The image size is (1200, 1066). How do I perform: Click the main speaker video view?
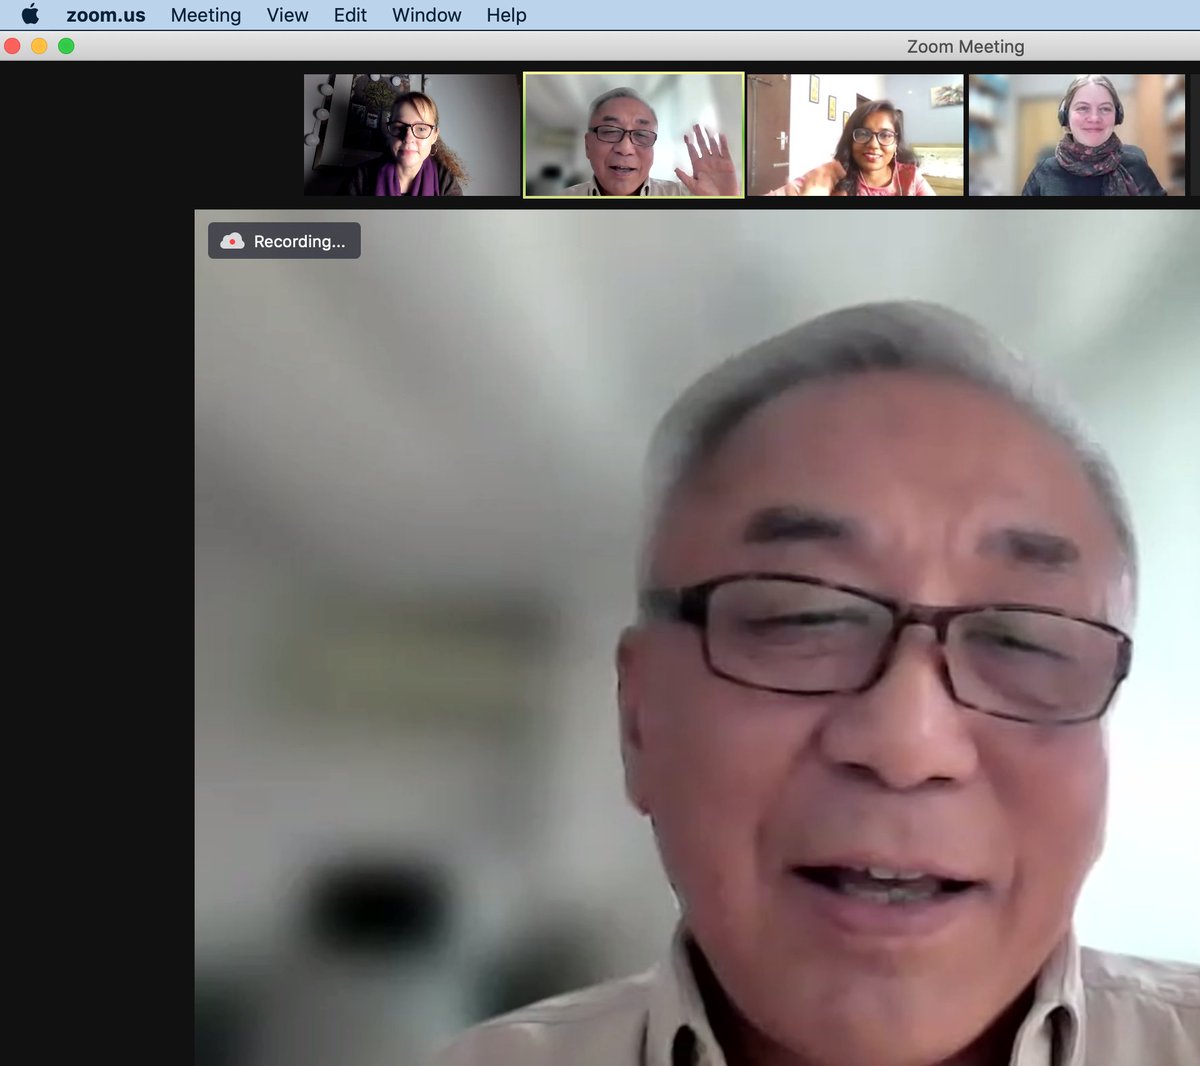(697, 638)
